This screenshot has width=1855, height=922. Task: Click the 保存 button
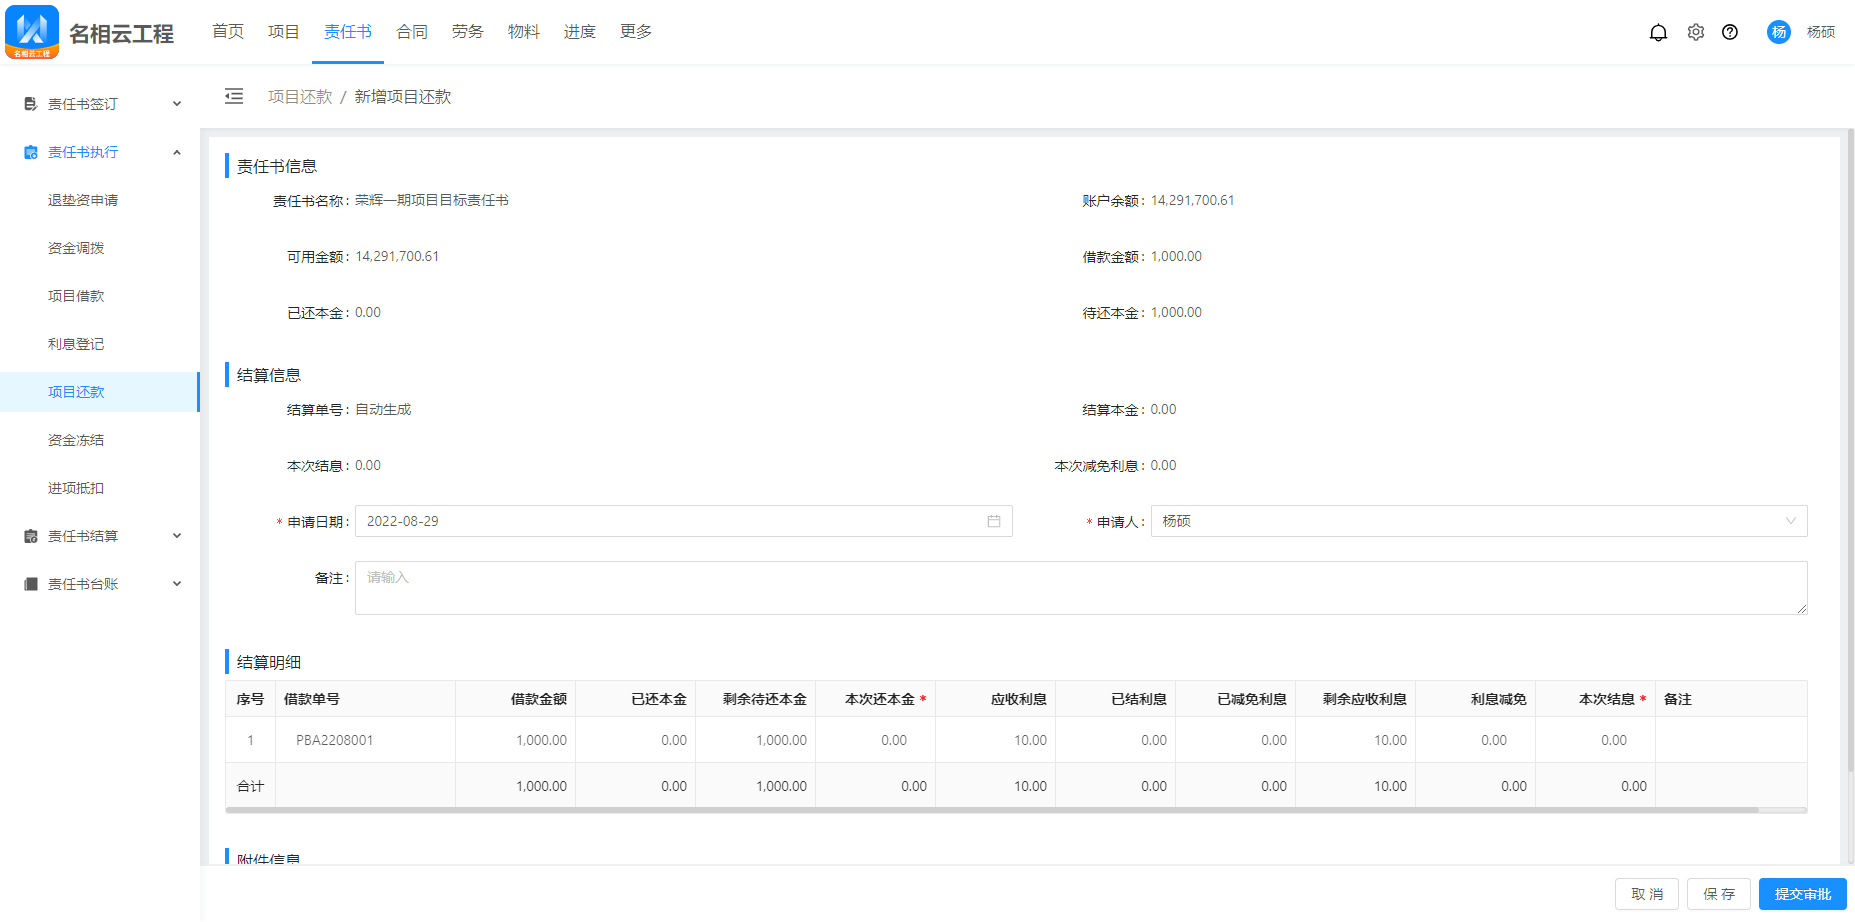point(1719,894)
